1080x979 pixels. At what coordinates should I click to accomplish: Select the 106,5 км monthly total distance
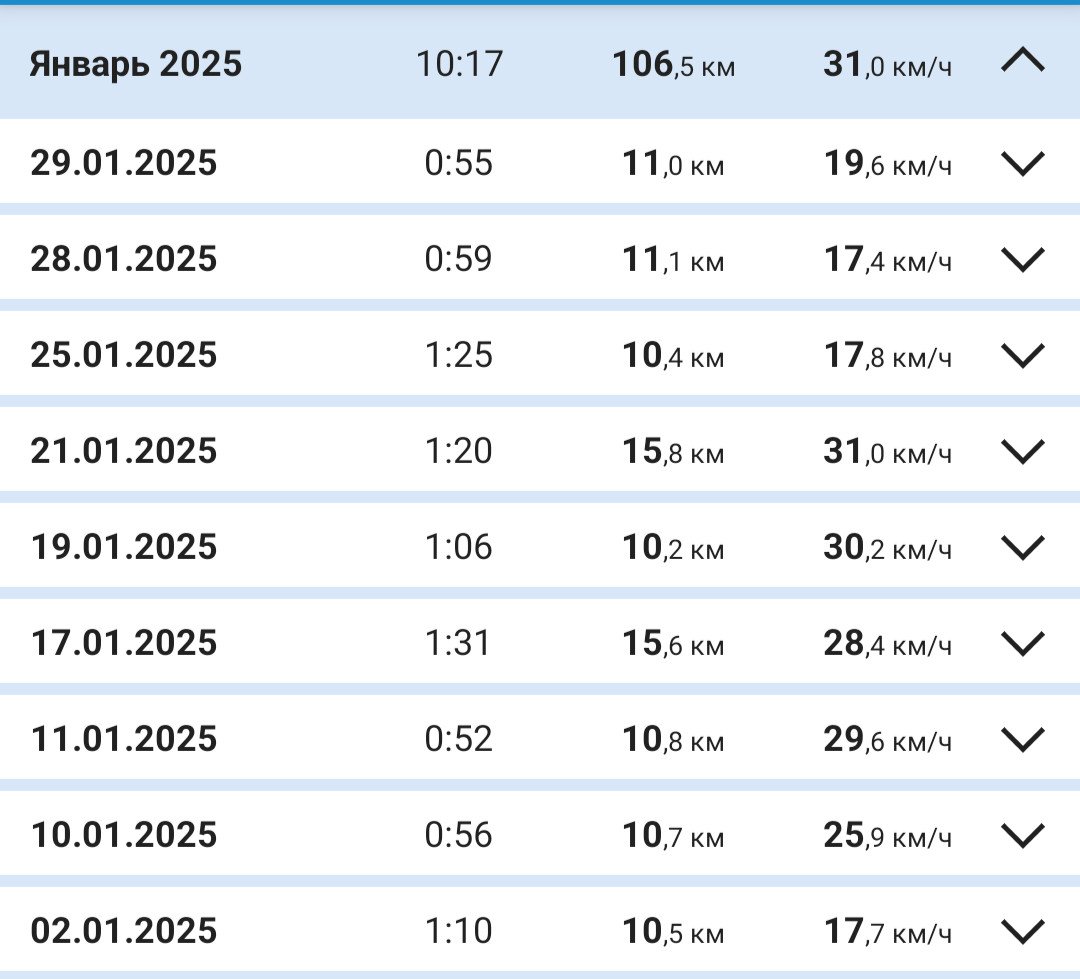coord(674,64)
